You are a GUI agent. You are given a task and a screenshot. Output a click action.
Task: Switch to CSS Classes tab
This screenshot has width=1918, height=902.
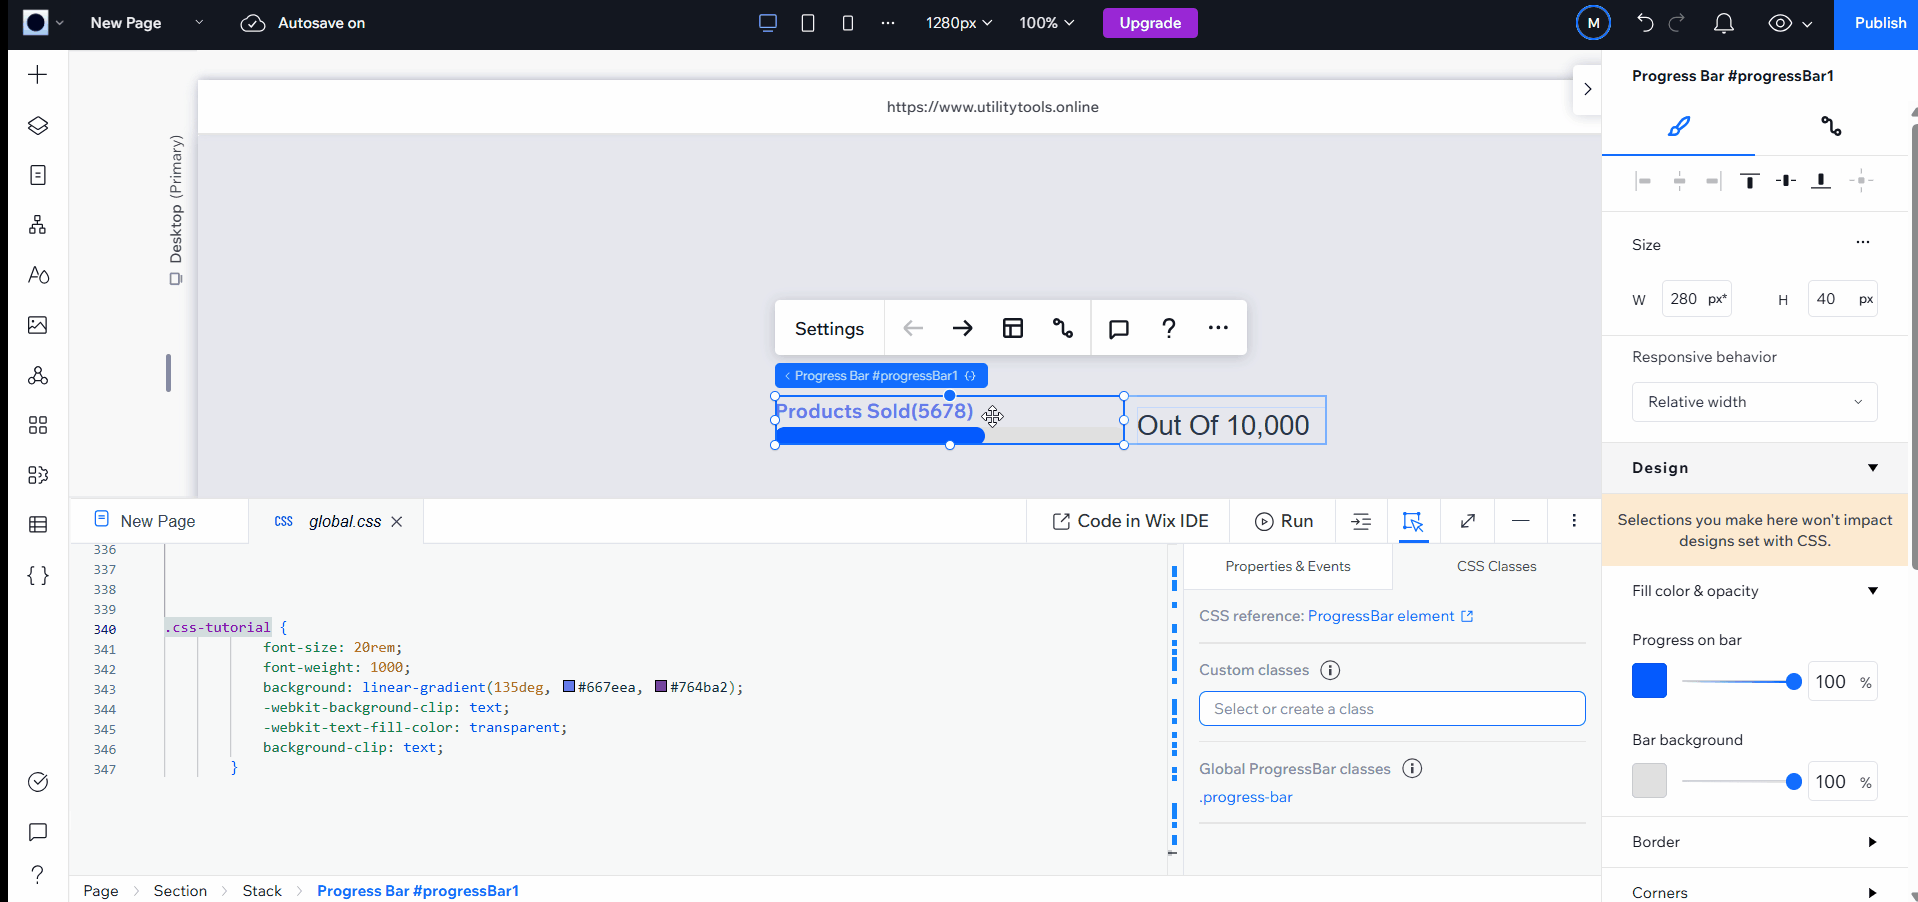click(x=1496, y=566)
